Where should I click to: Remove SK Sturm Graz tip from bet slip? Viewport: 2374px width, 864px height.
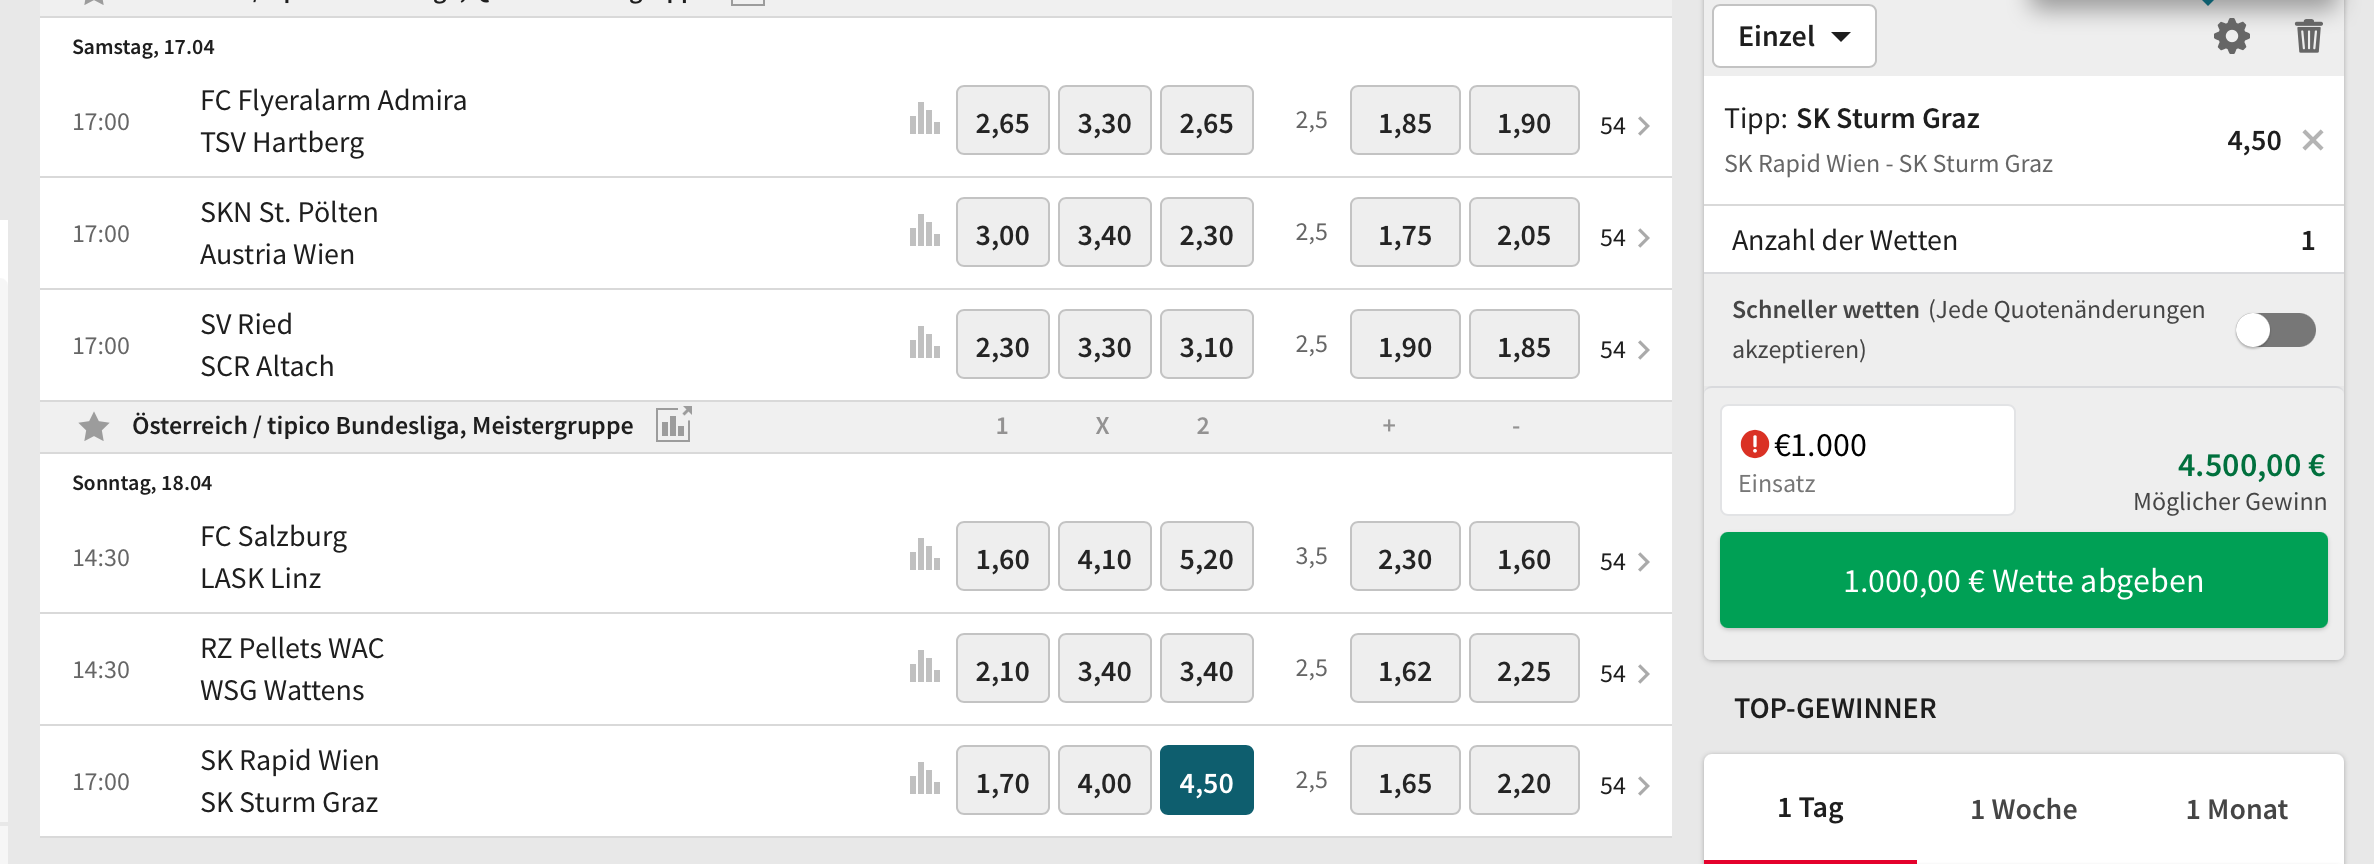(x=2313, y=140)
